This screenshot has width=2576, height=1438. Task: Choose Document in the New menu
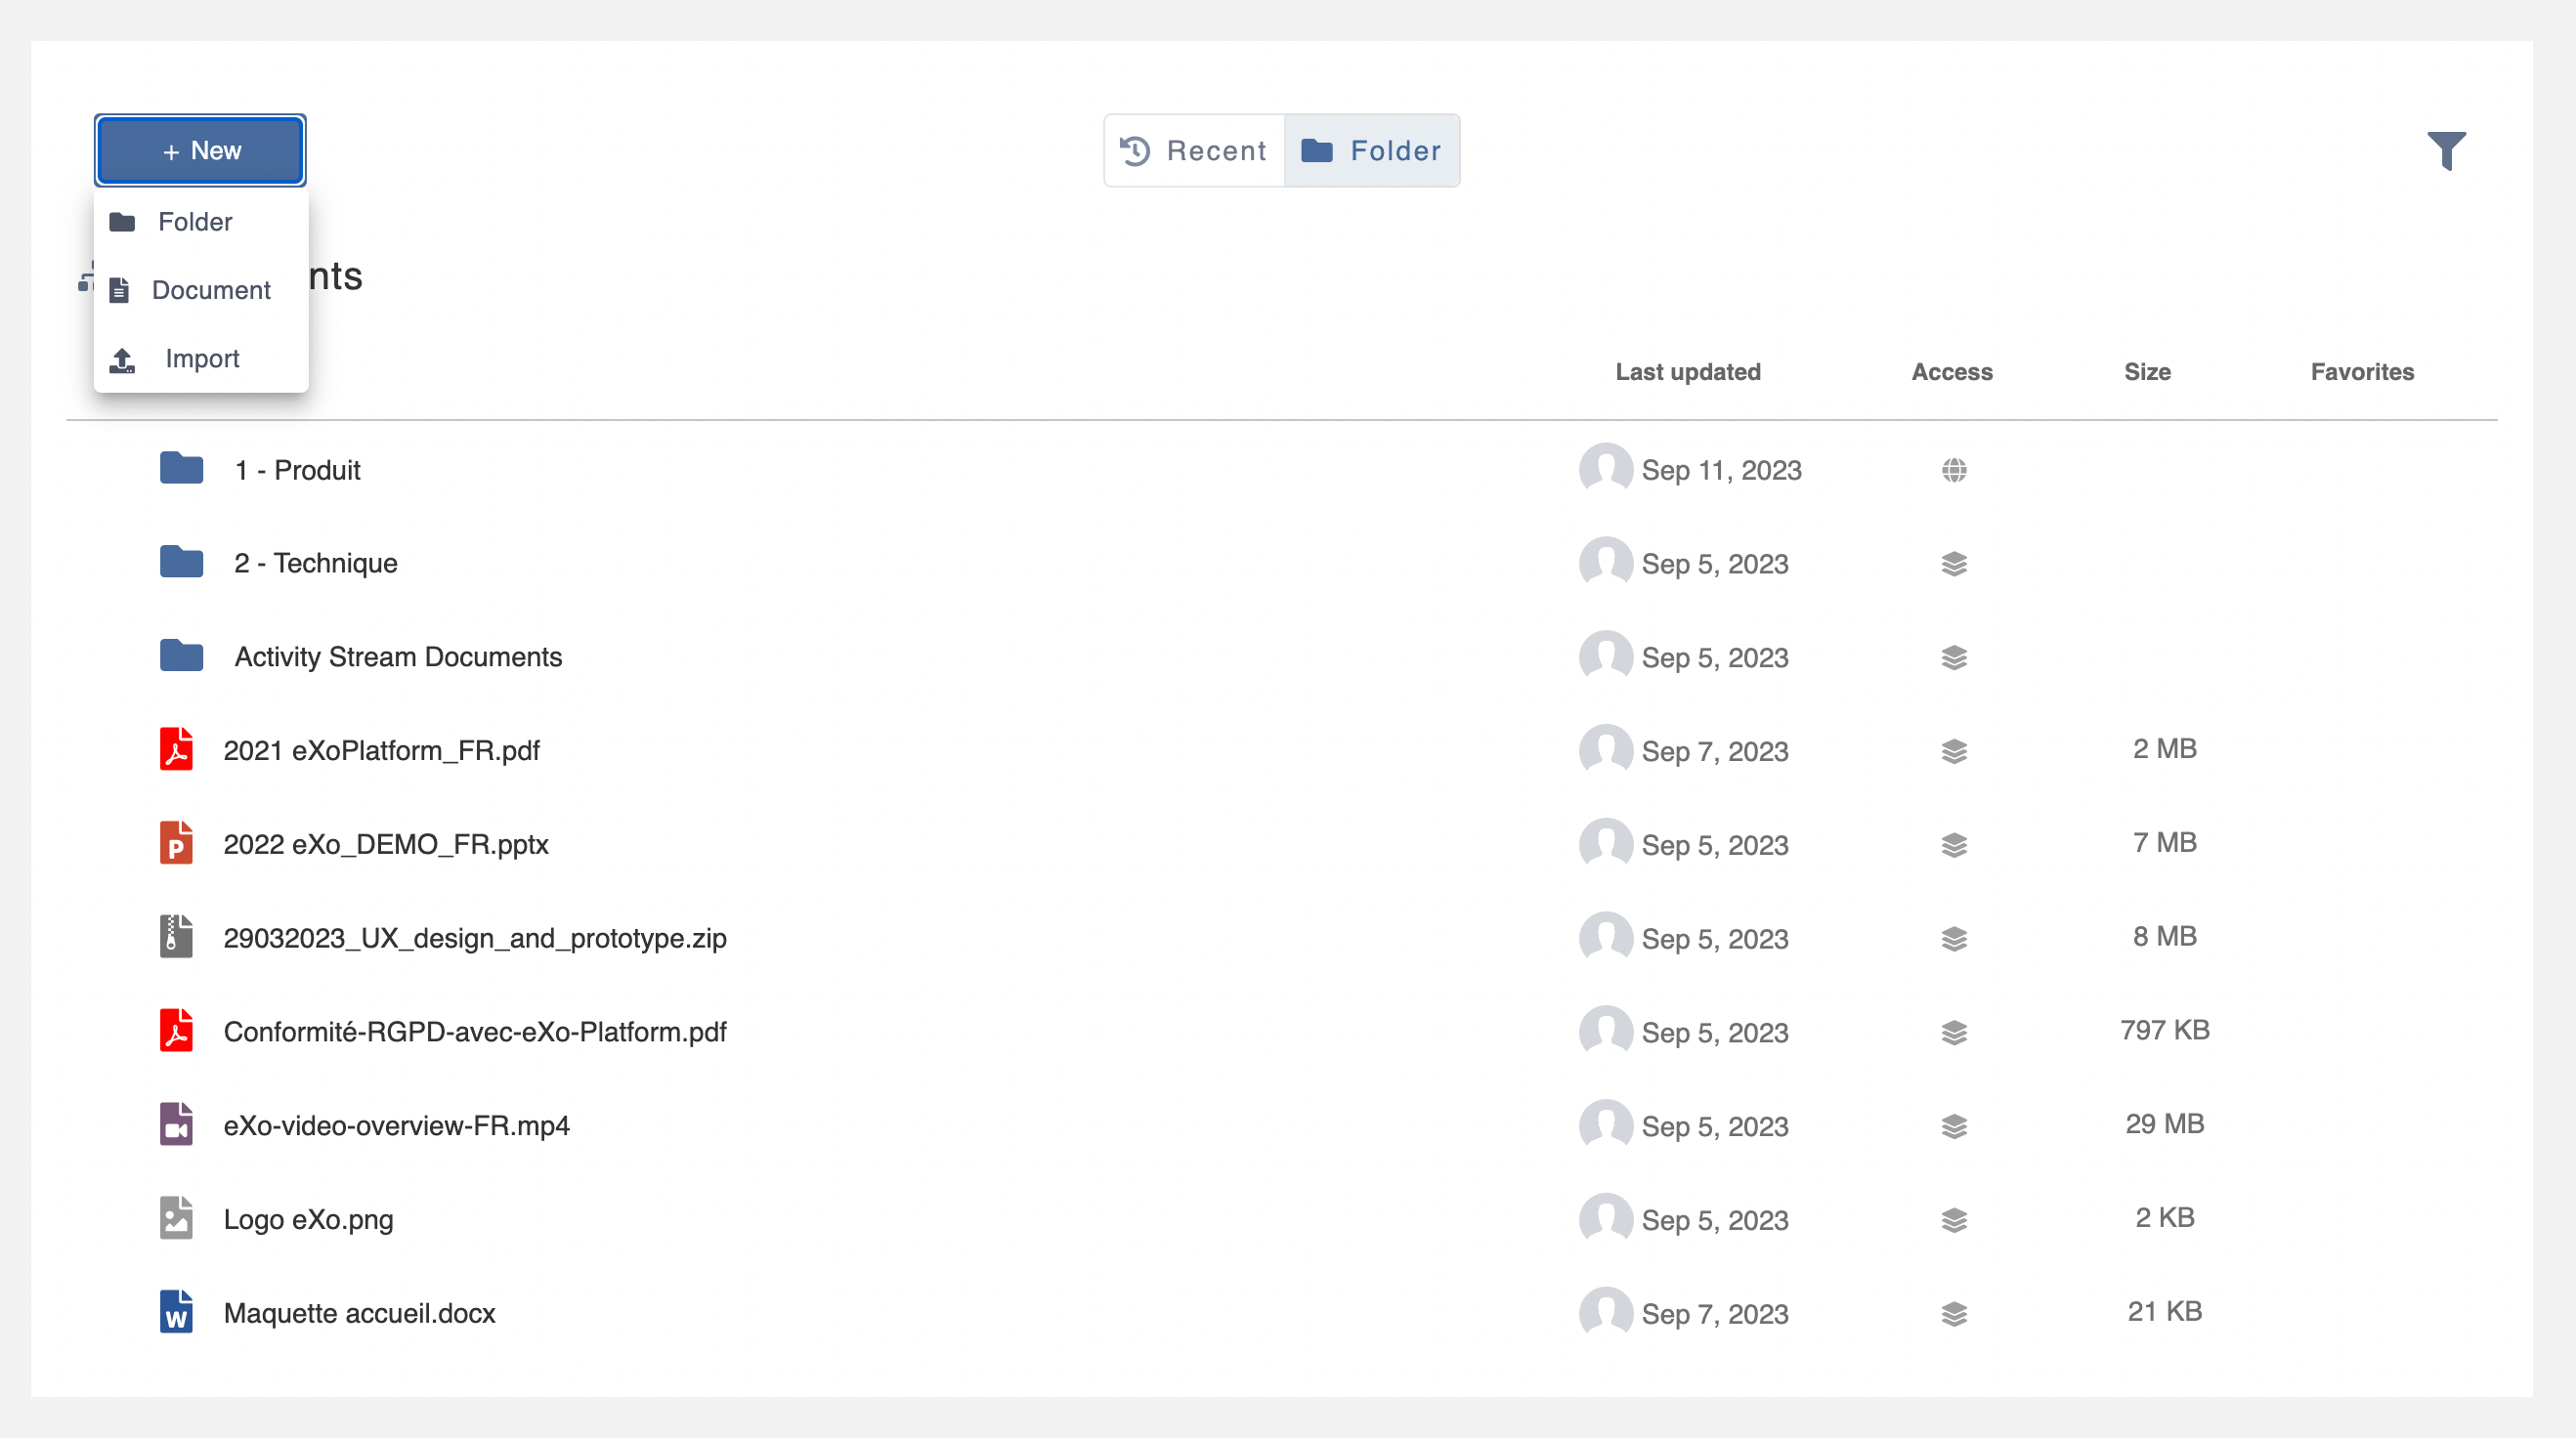click(x=210, y=290)
